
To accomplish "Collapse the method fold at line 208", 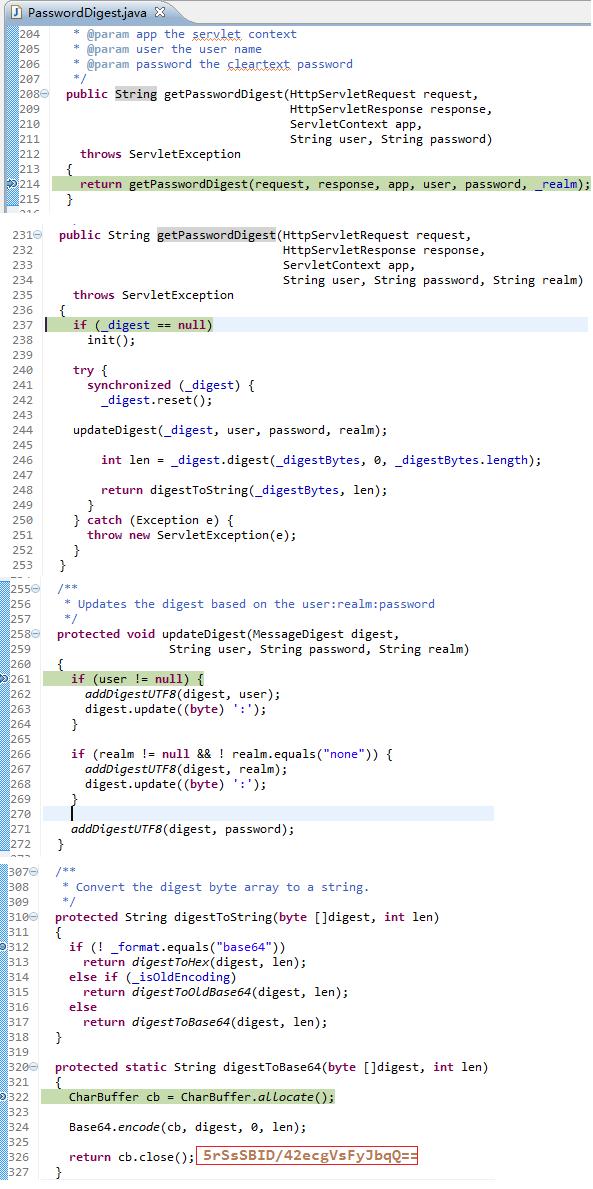I will [x=45, y=94].
